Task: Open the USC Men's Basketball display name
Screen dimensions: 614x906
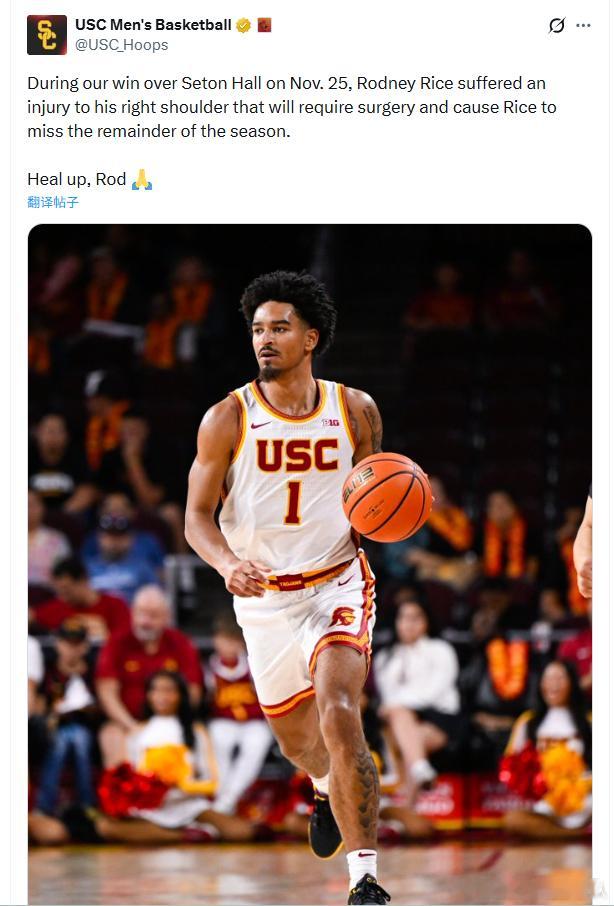Action: [153, 25]
